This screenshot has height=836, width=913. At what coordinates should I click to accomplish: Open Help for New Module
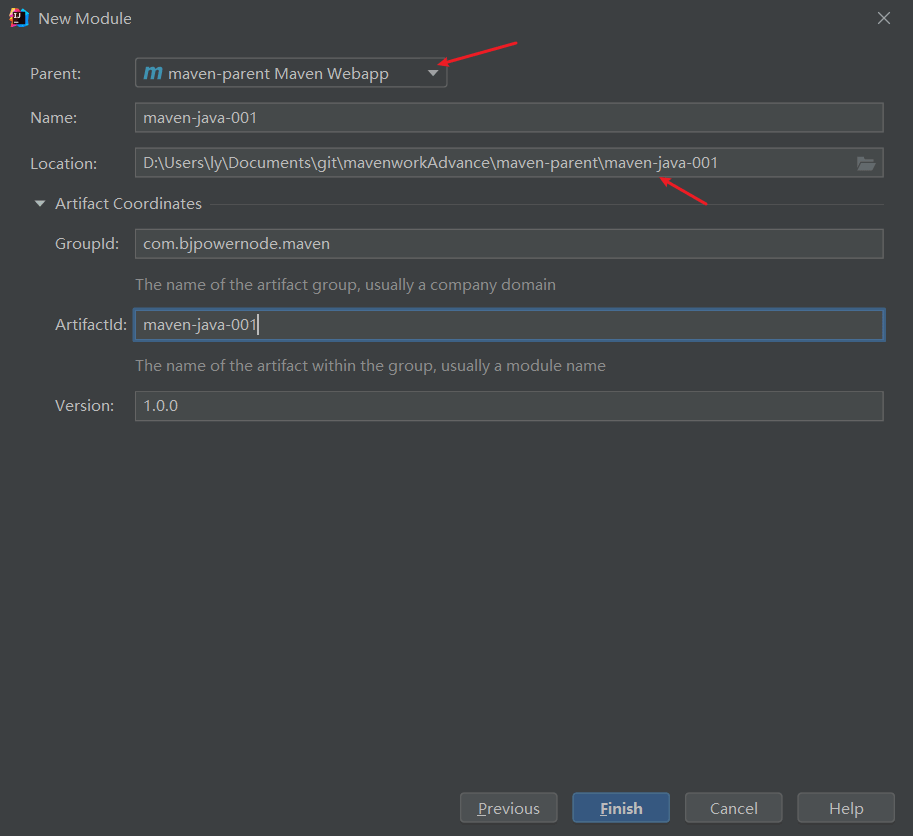pos(845,808)
